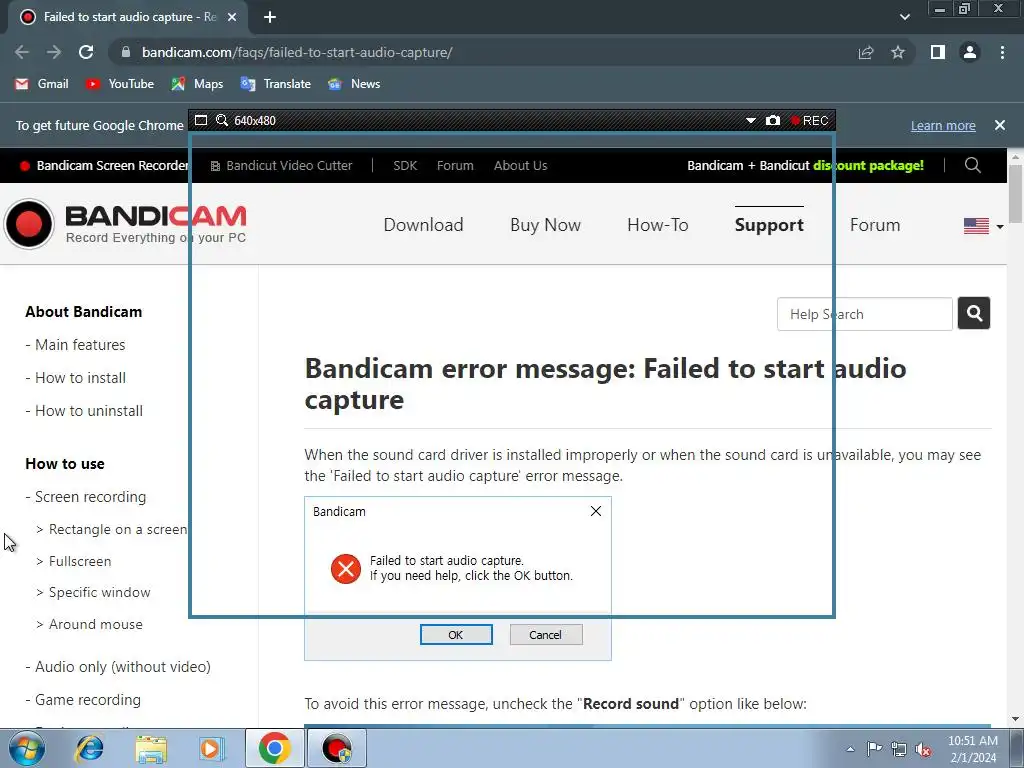
Task: Click the Bandicam logo
Action: 125,224
